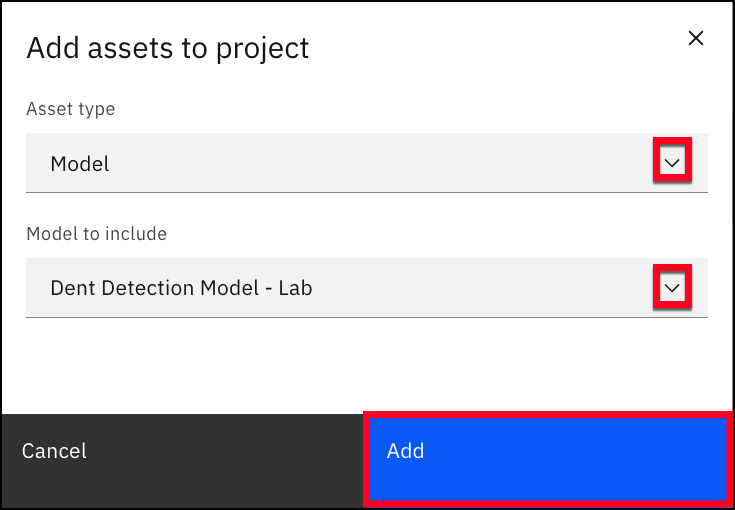The height and width of the screenshot is (510, 735).
Task: Click the Asset type label
Action: [71, 109]
